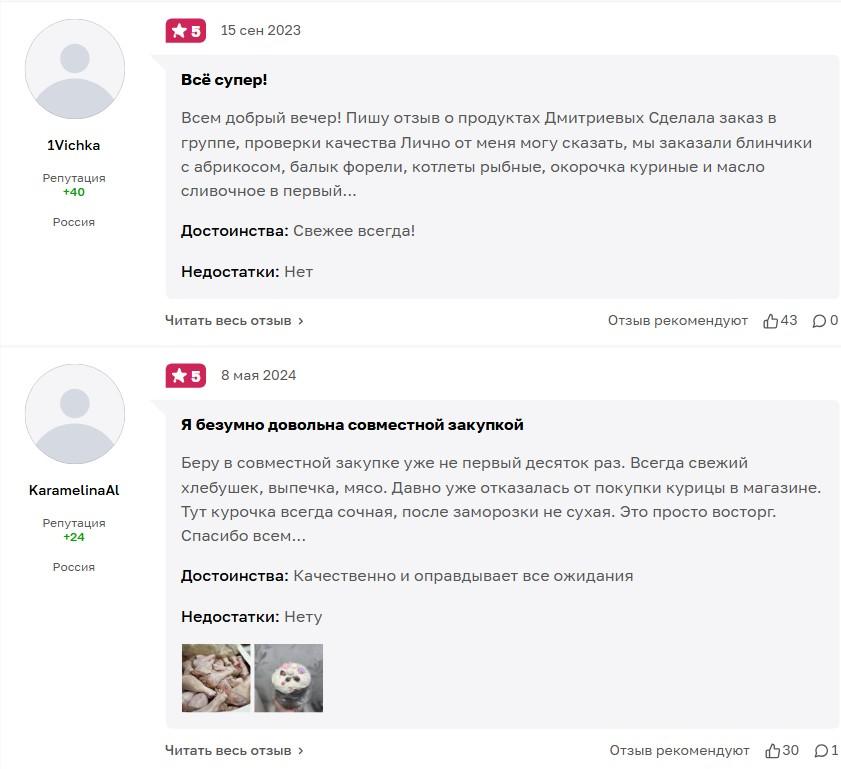Viewport: 841px width, 769px height.
Task: Open 'Я безумно довольна совместной закупкой' review title
Action: [352, 425]
